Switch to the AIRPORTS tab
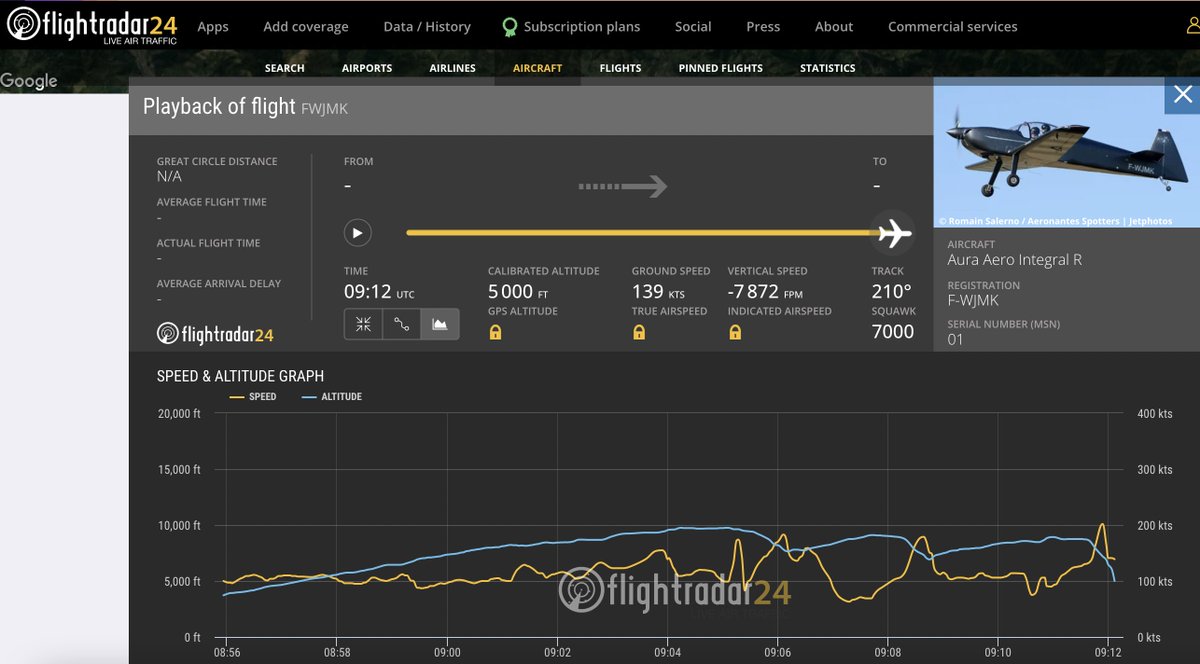 pos(367,68)
